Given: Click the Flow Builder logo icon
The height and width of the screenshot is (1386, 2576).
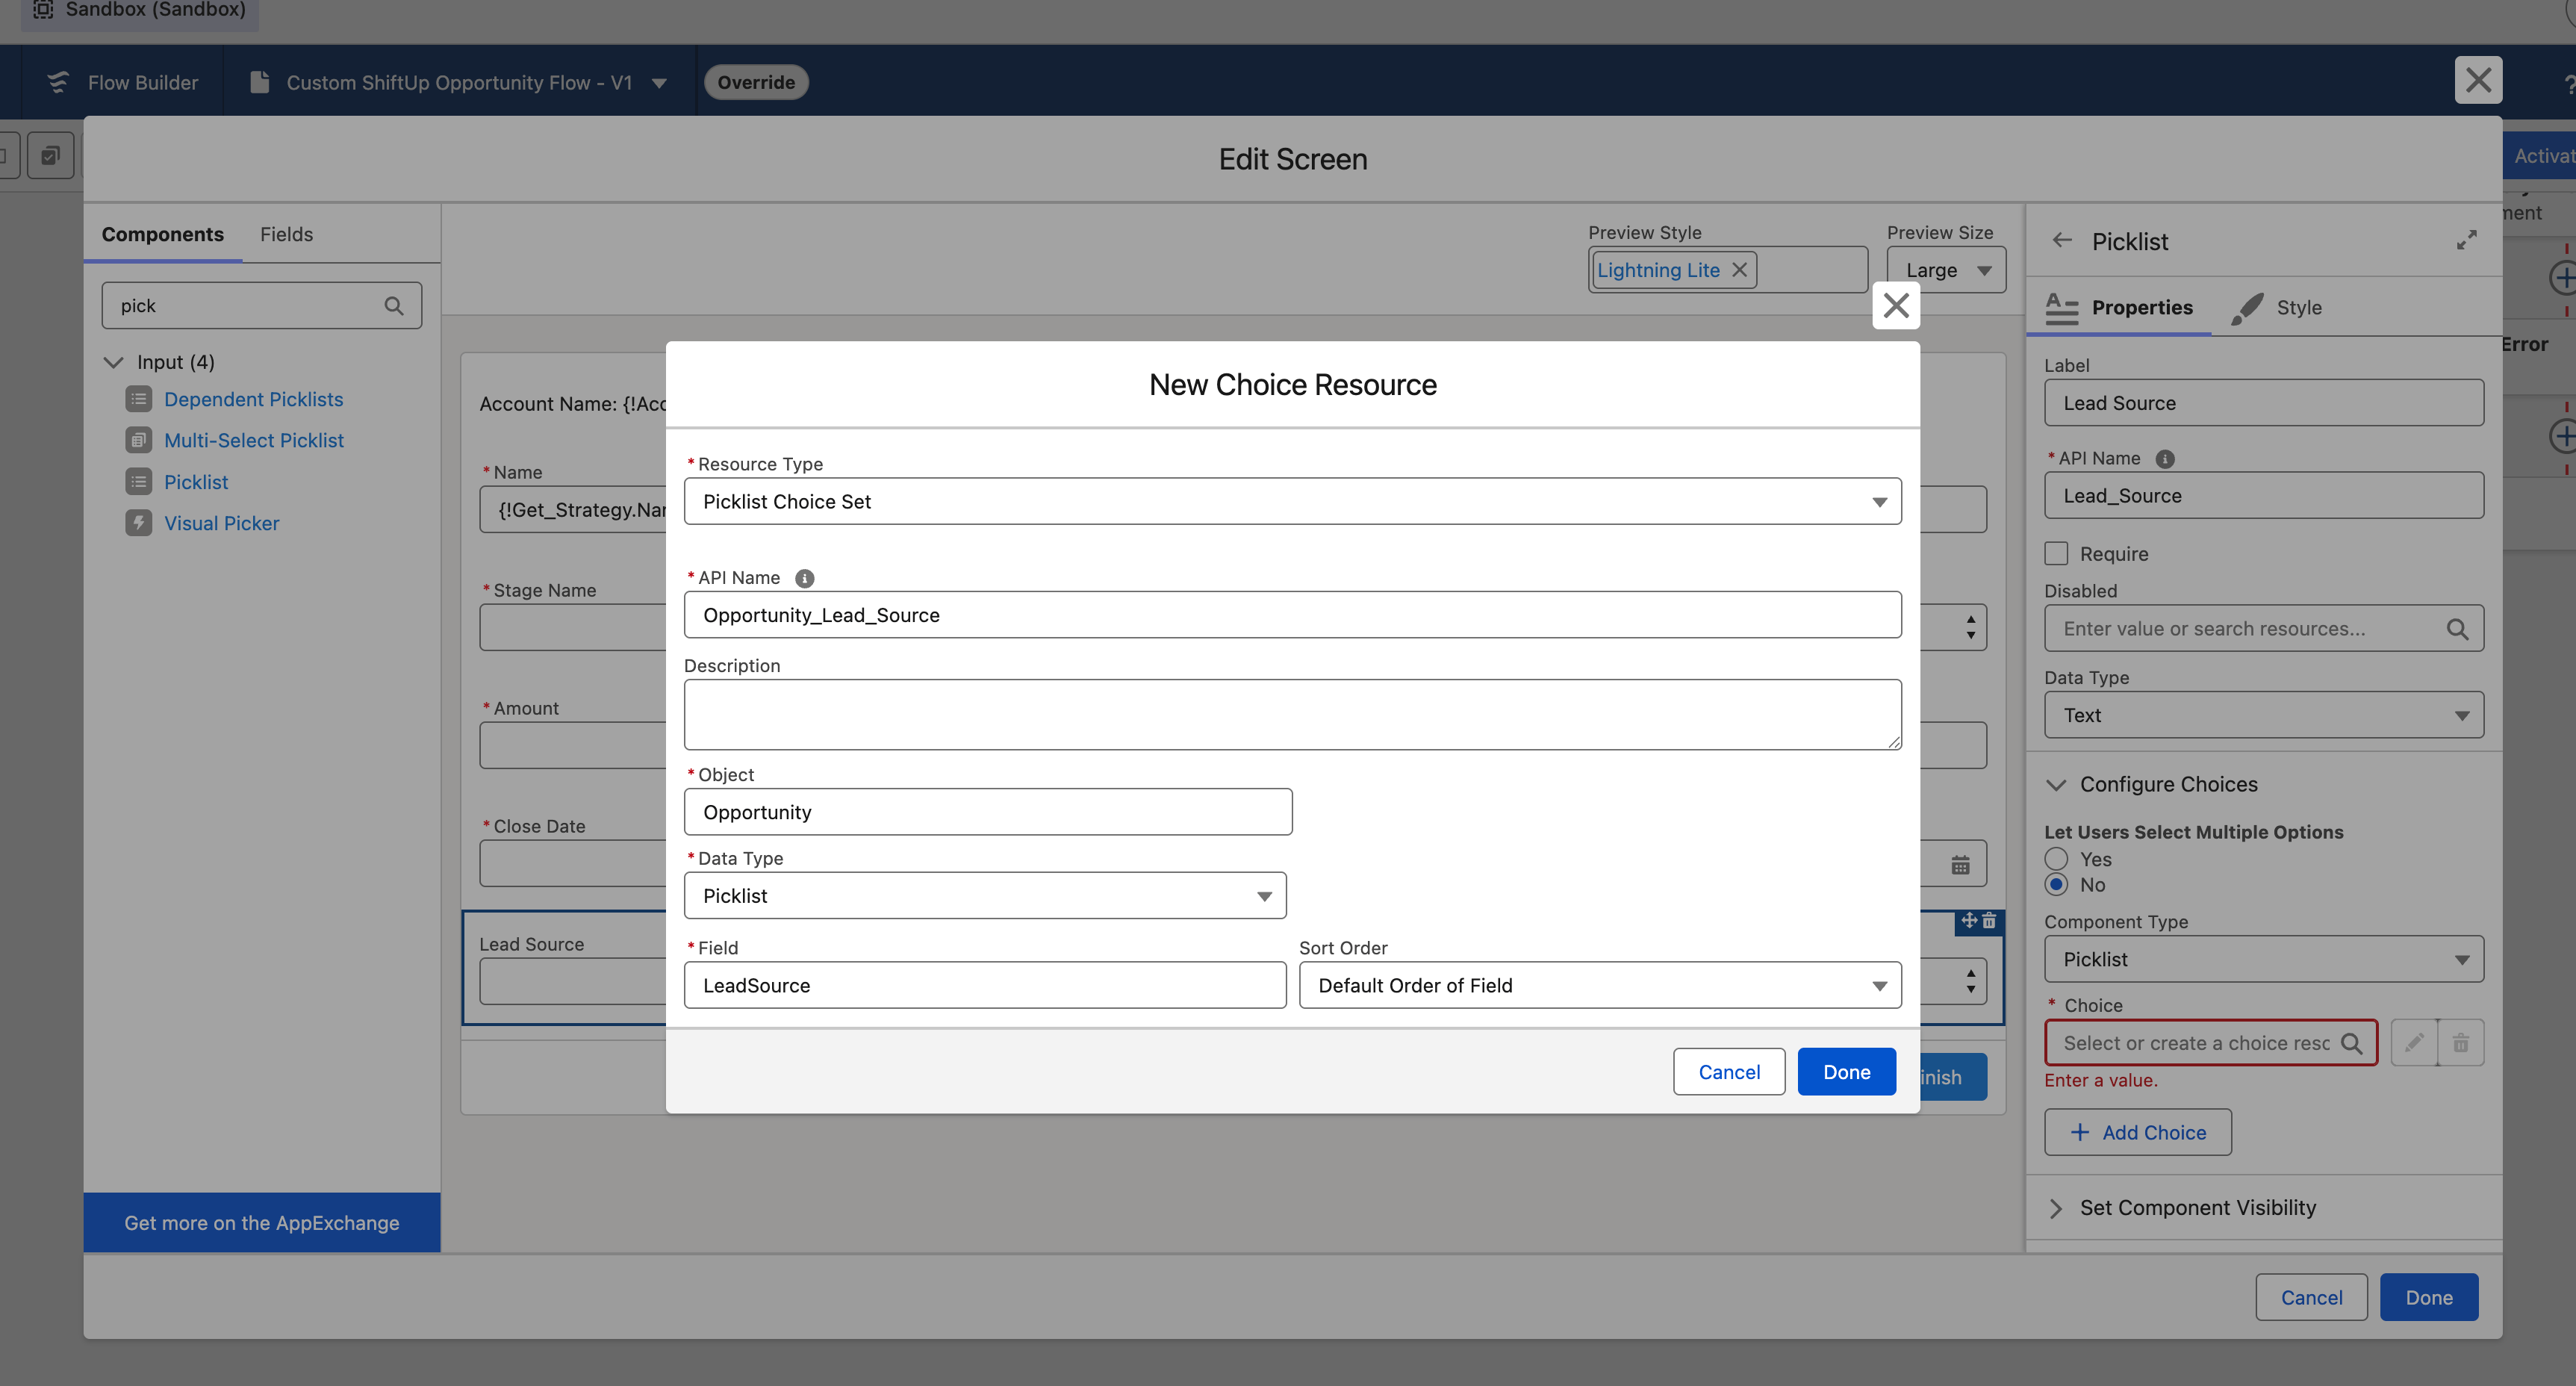Looking at the screenshot, I should (58, 82).
